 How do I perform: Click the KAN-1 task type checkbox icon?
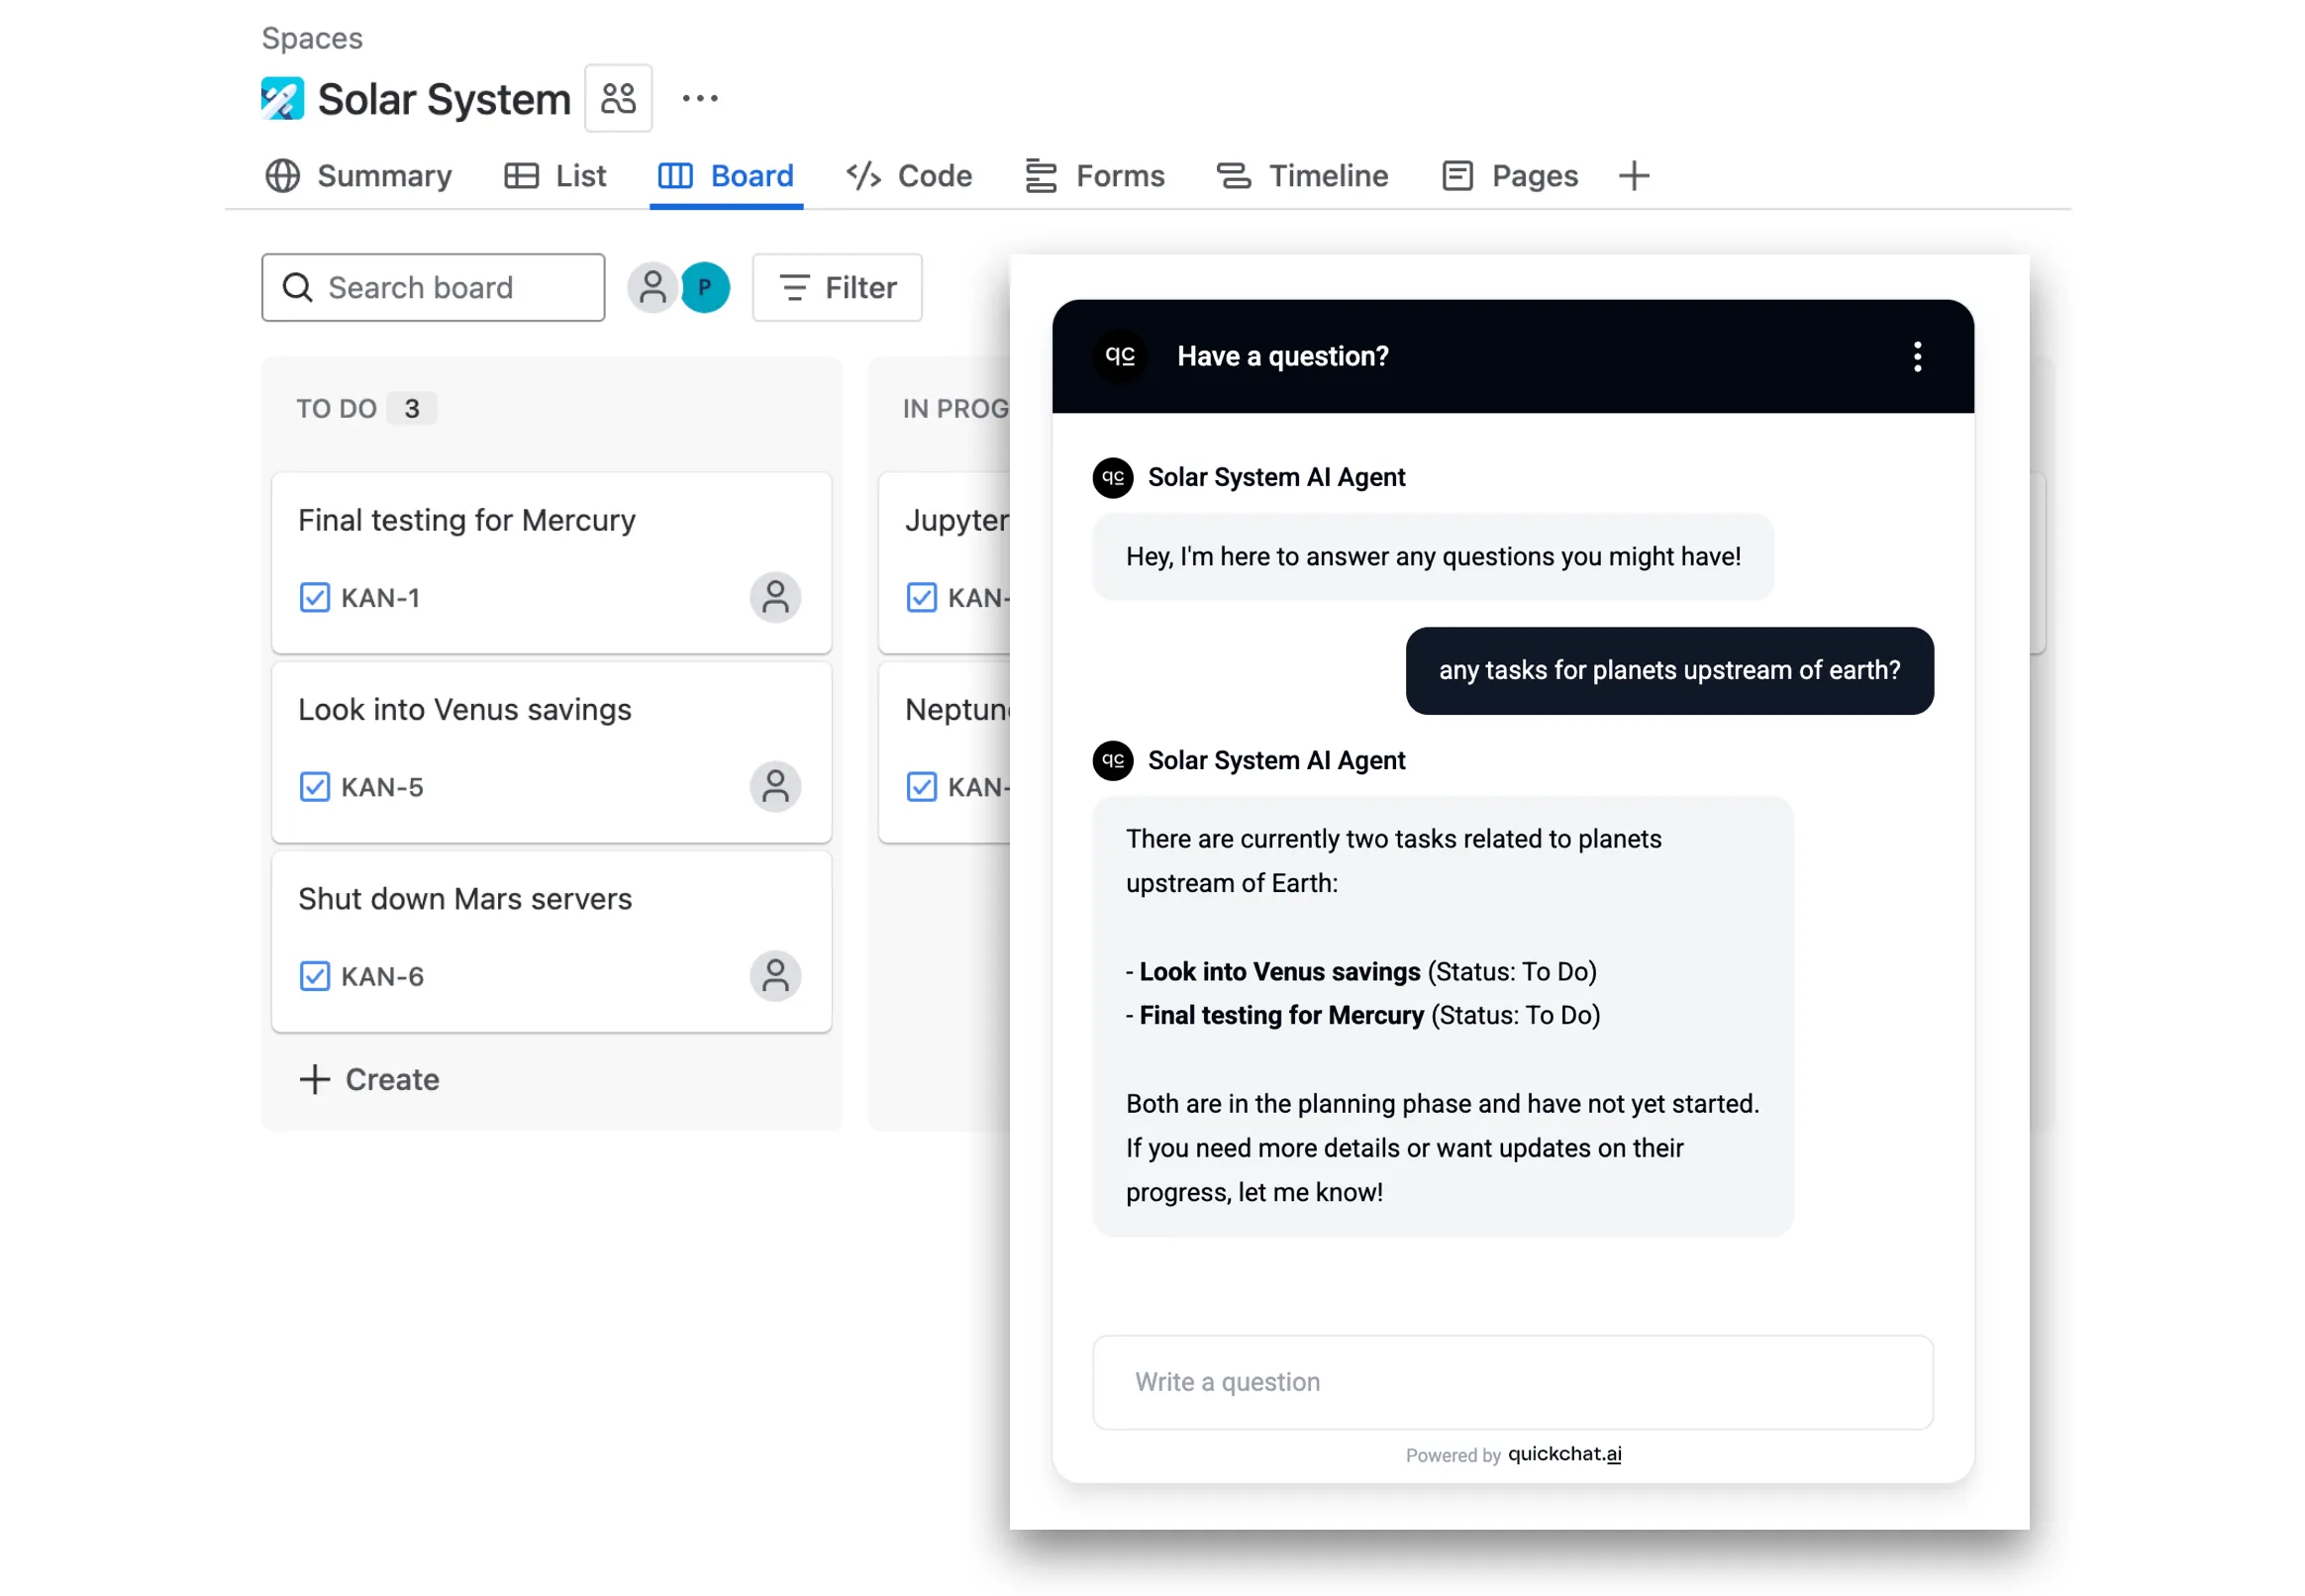click(314, 598)
